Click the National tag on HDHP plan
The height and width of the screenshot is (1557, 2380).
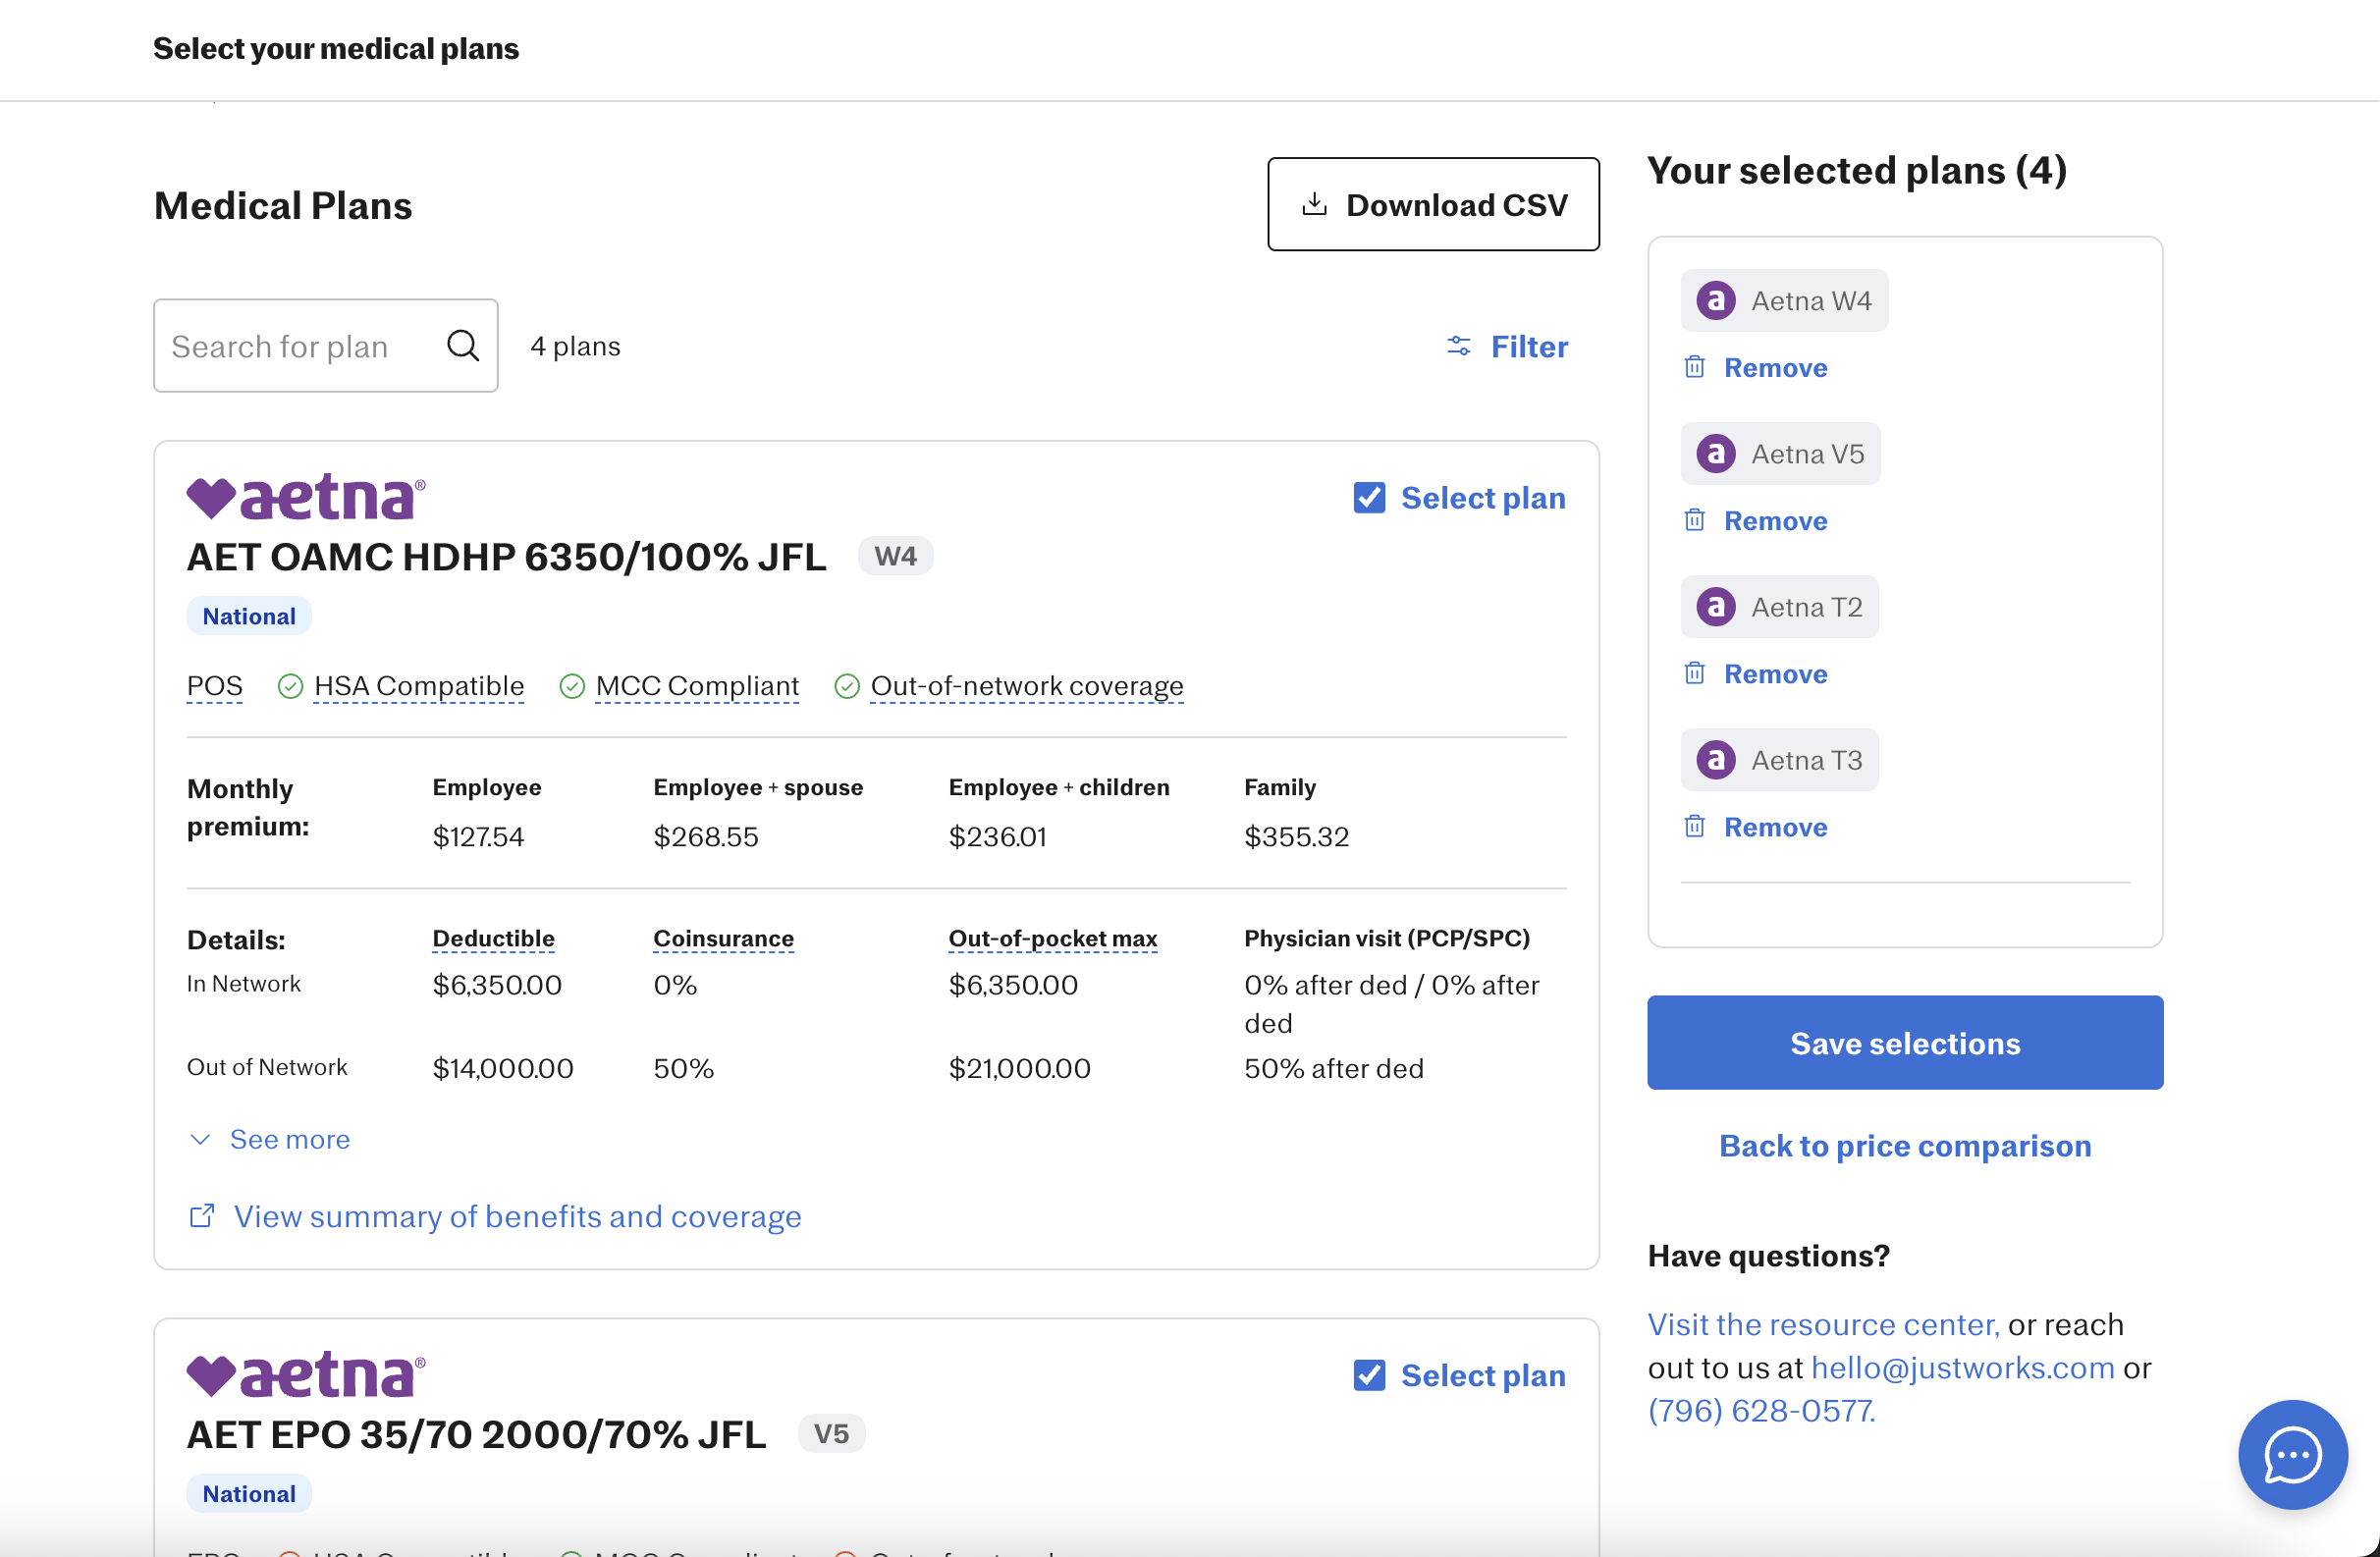click(249, 616)
